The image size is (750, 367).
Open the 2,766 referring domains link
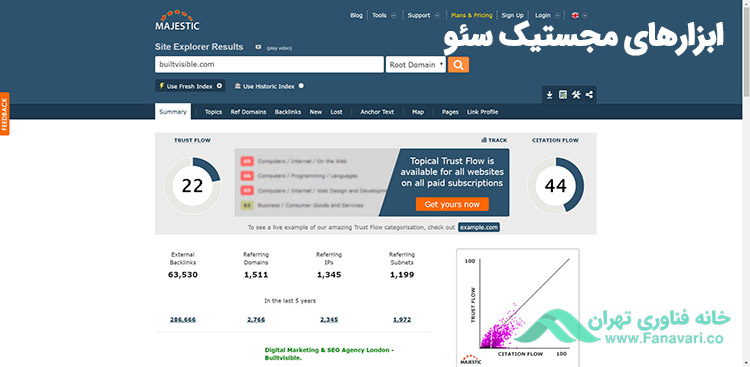pos(256,320)
